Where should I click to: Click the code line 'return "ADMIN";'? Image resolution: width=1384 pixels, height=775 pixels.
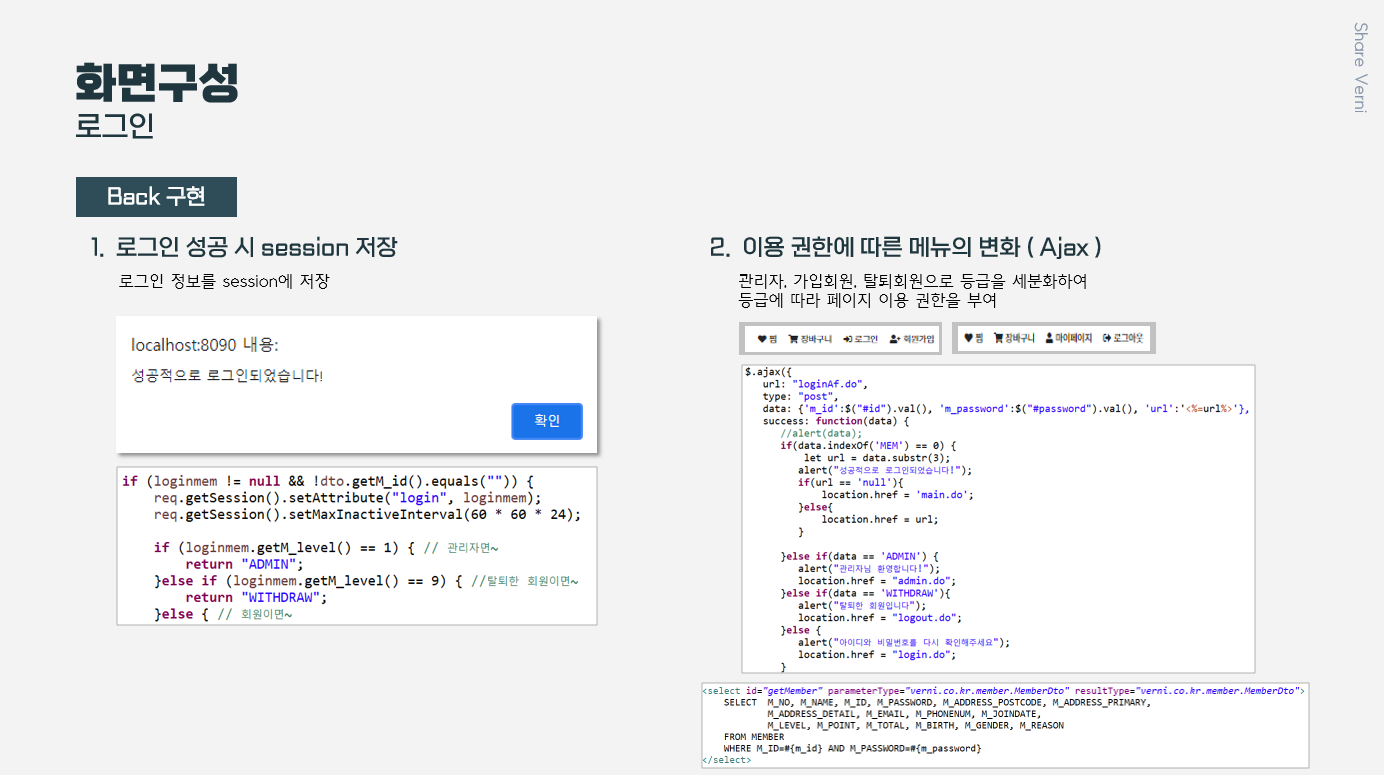(x=246, y=564)
